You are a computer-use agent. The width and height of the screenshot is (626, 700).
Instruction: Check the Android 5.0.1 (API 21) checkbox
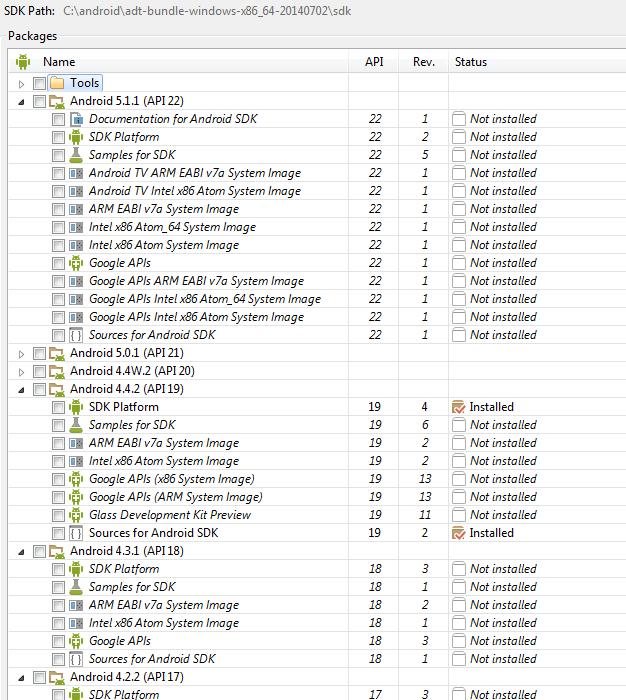pos(39,354)
